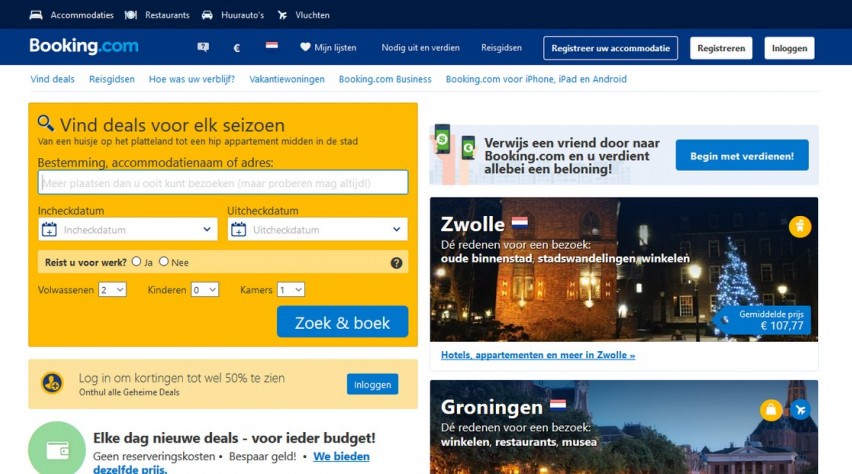Select the Nee radio button

(x=164, y=261)
